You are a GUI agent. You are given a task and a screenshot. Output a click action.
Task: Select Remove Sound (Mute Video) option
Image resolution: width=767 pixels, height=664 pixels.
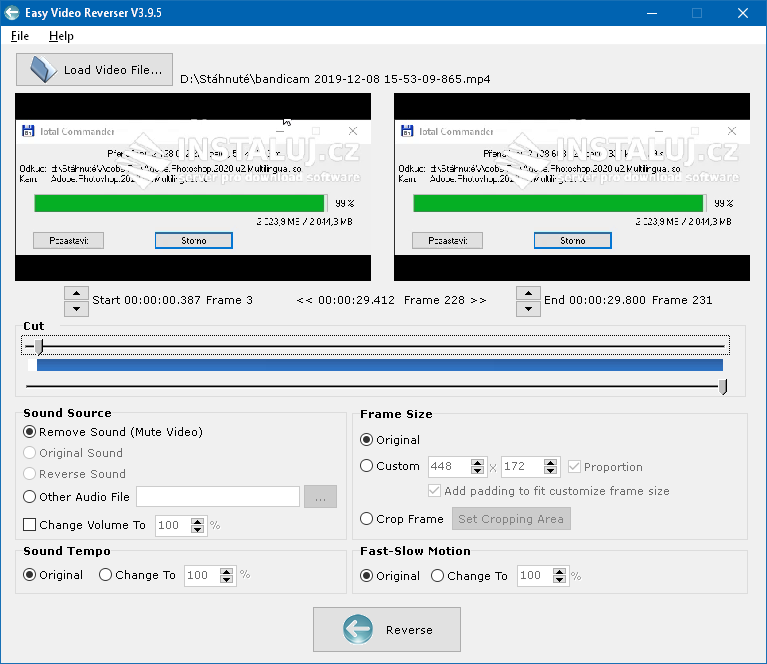point(30,432)
